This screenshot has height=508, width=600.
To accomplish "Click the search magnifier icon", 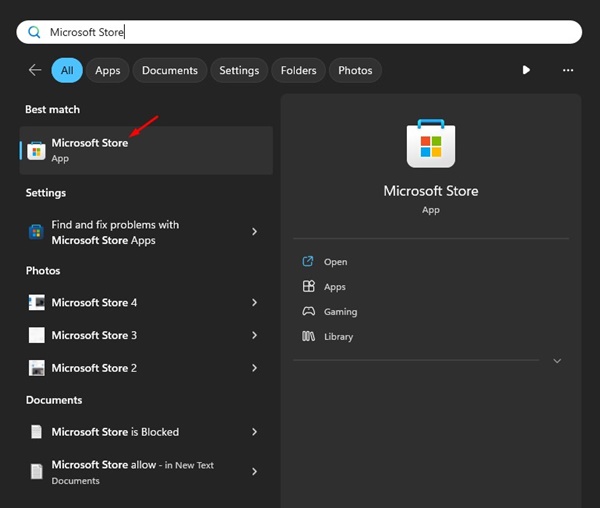I will (34, 32).
